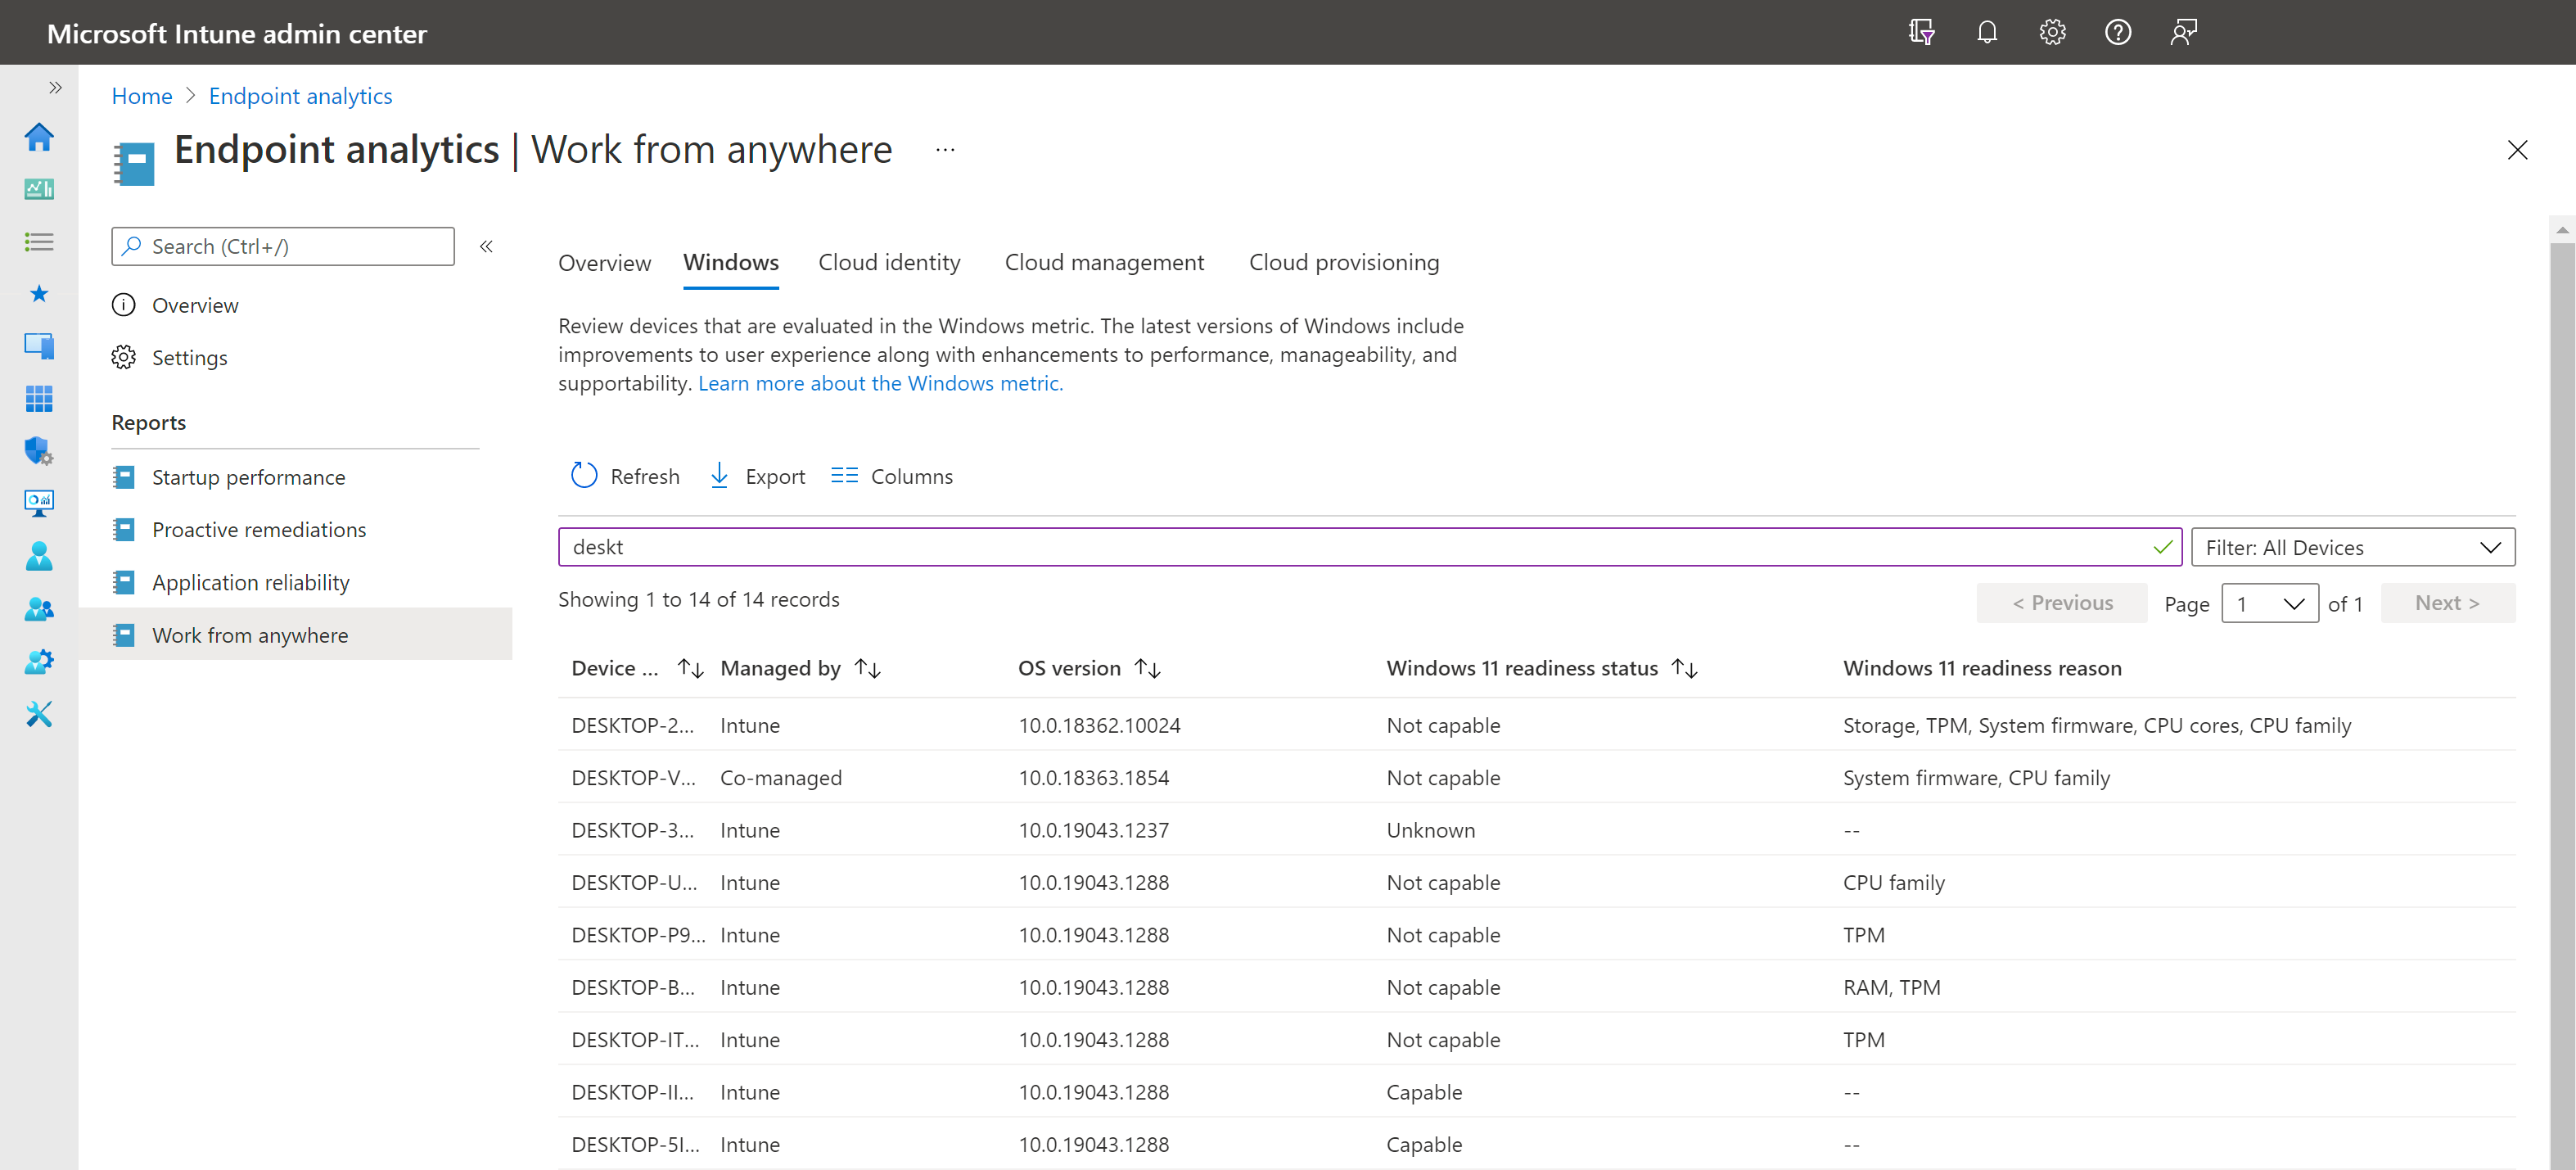The width and height of the screenshot is (2576, 1170).
Task: Switch to the Cloud identity tab
Action: coord(891,261)
